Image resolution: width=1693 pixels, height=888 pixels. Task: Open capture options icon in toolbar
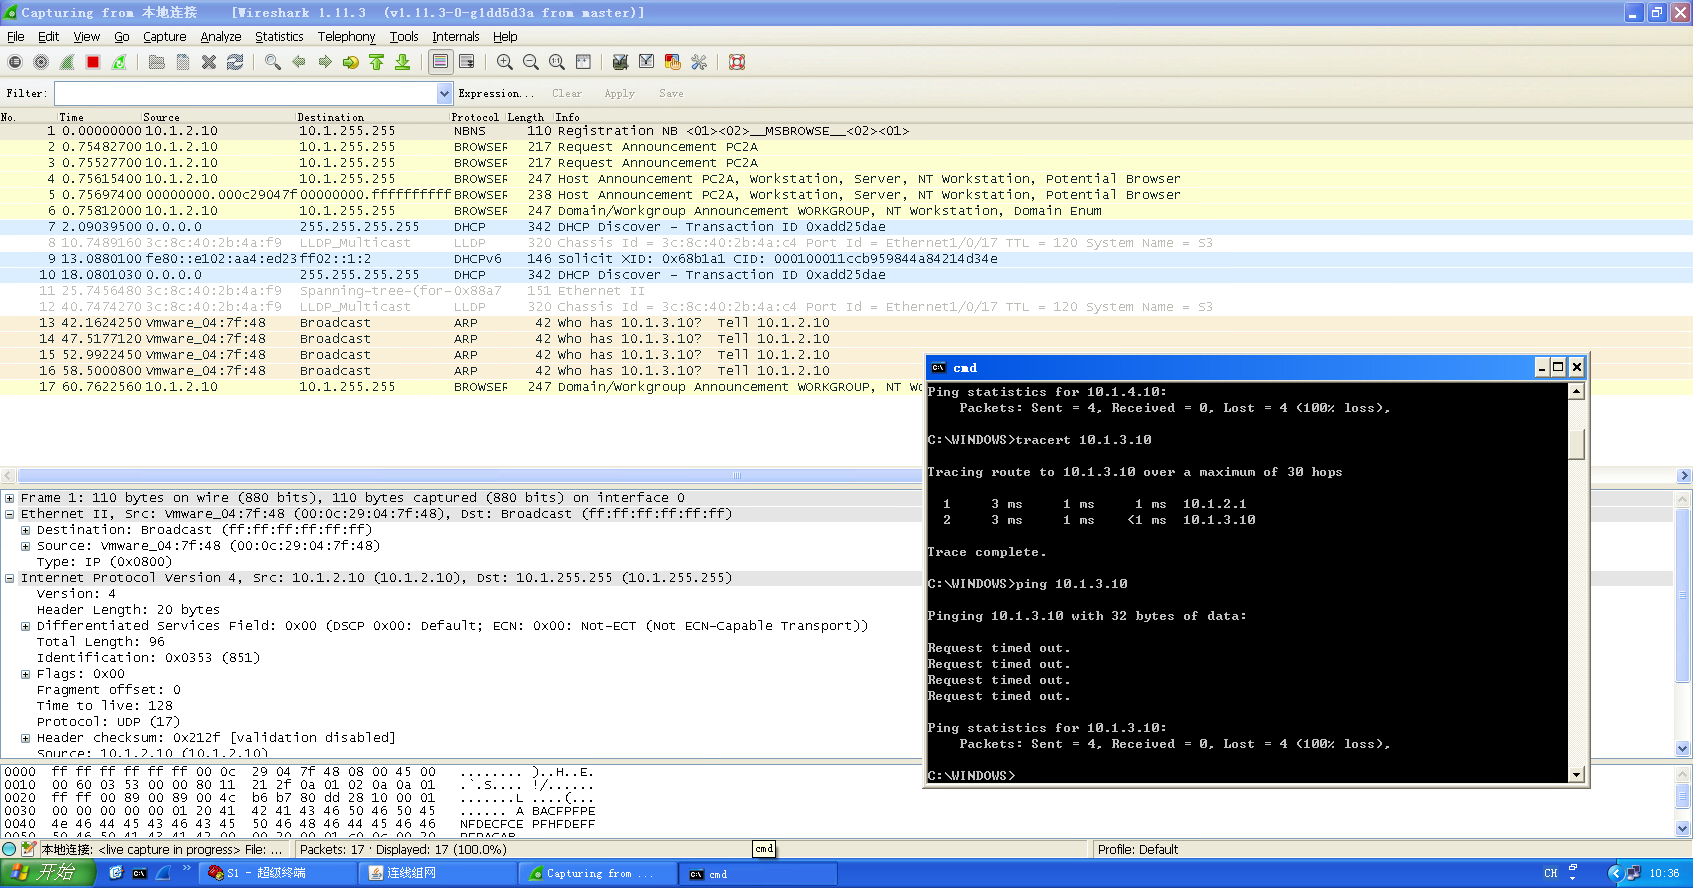point(41,62)
